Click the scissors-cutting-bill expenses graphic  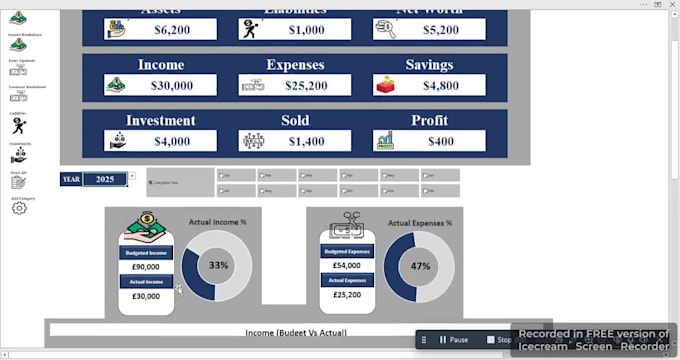click(347, 226)
